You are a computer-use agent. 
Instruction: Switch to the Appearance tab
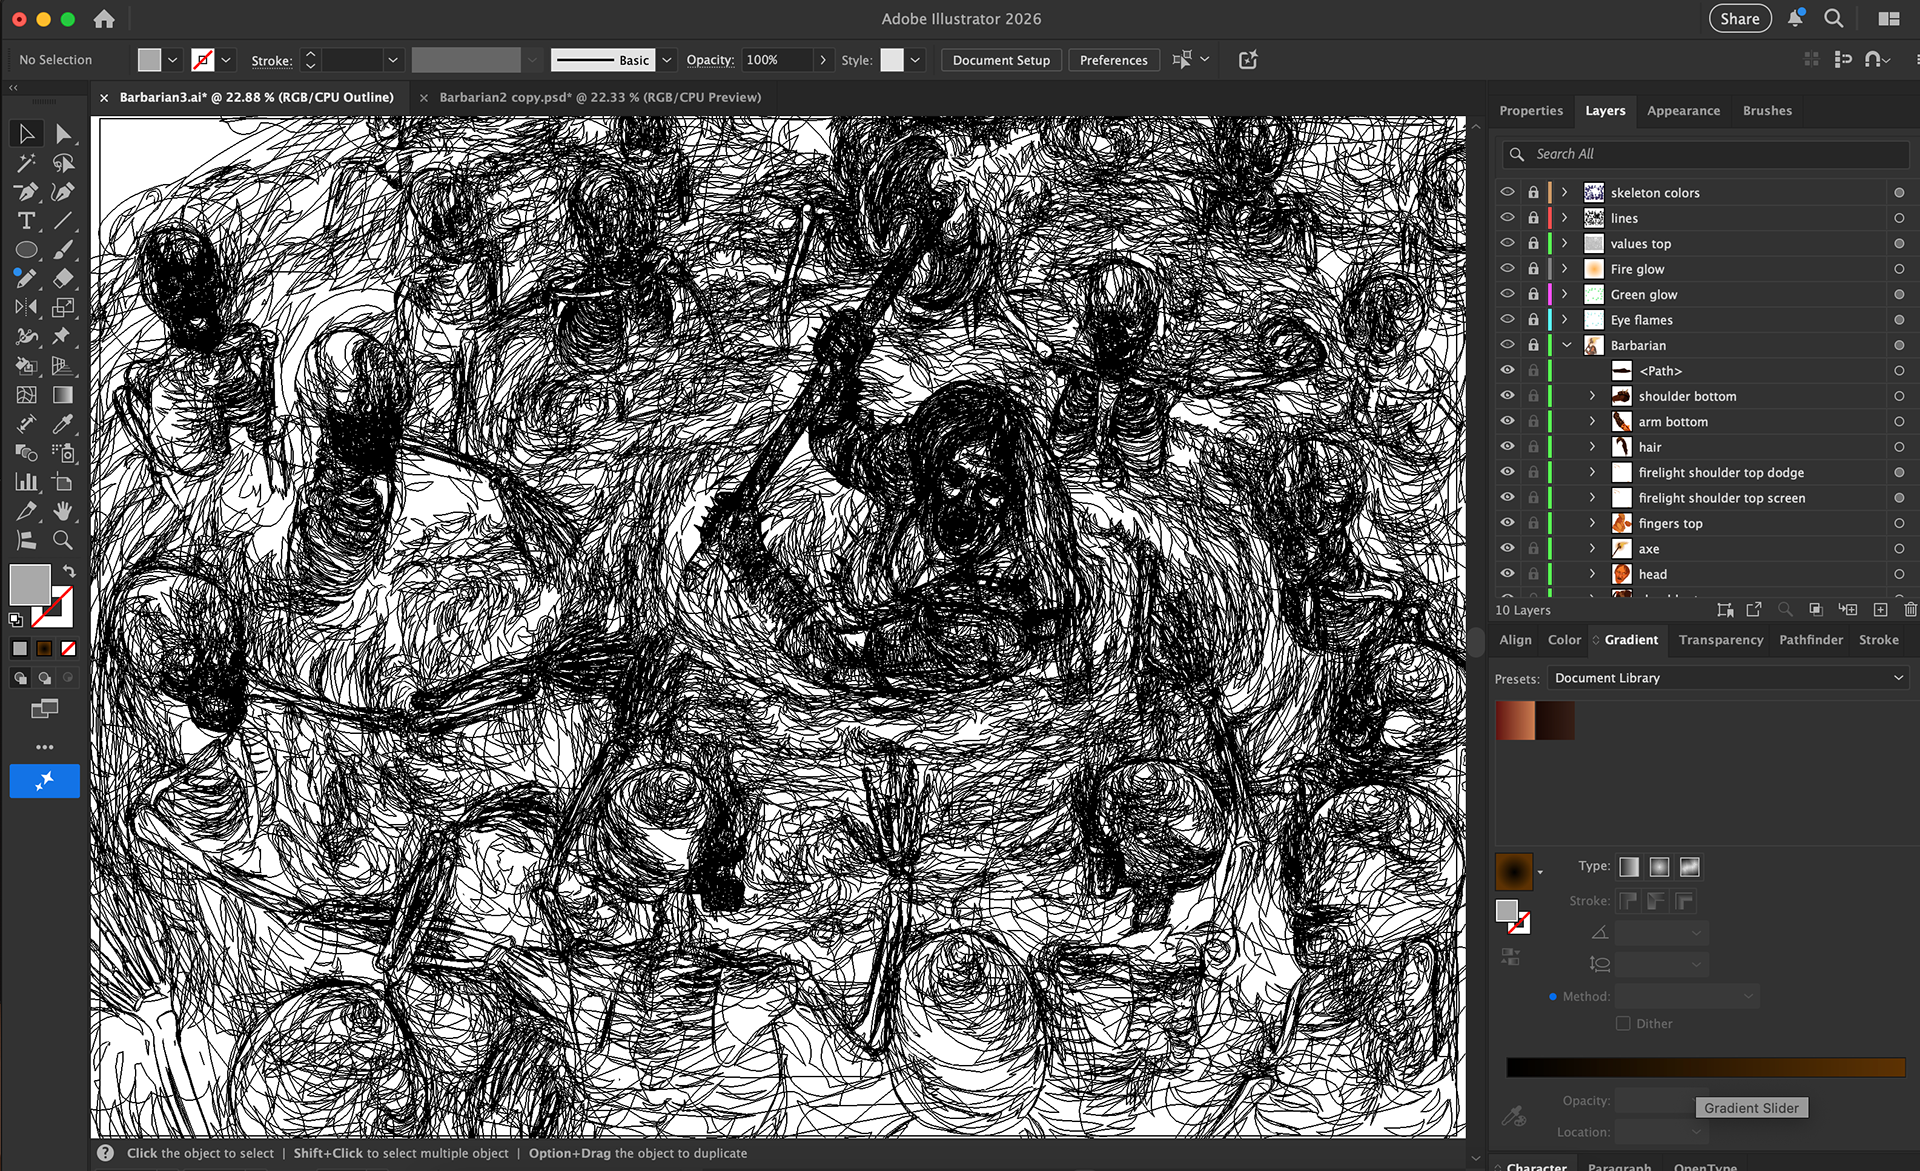click(x=1683, y=111)
